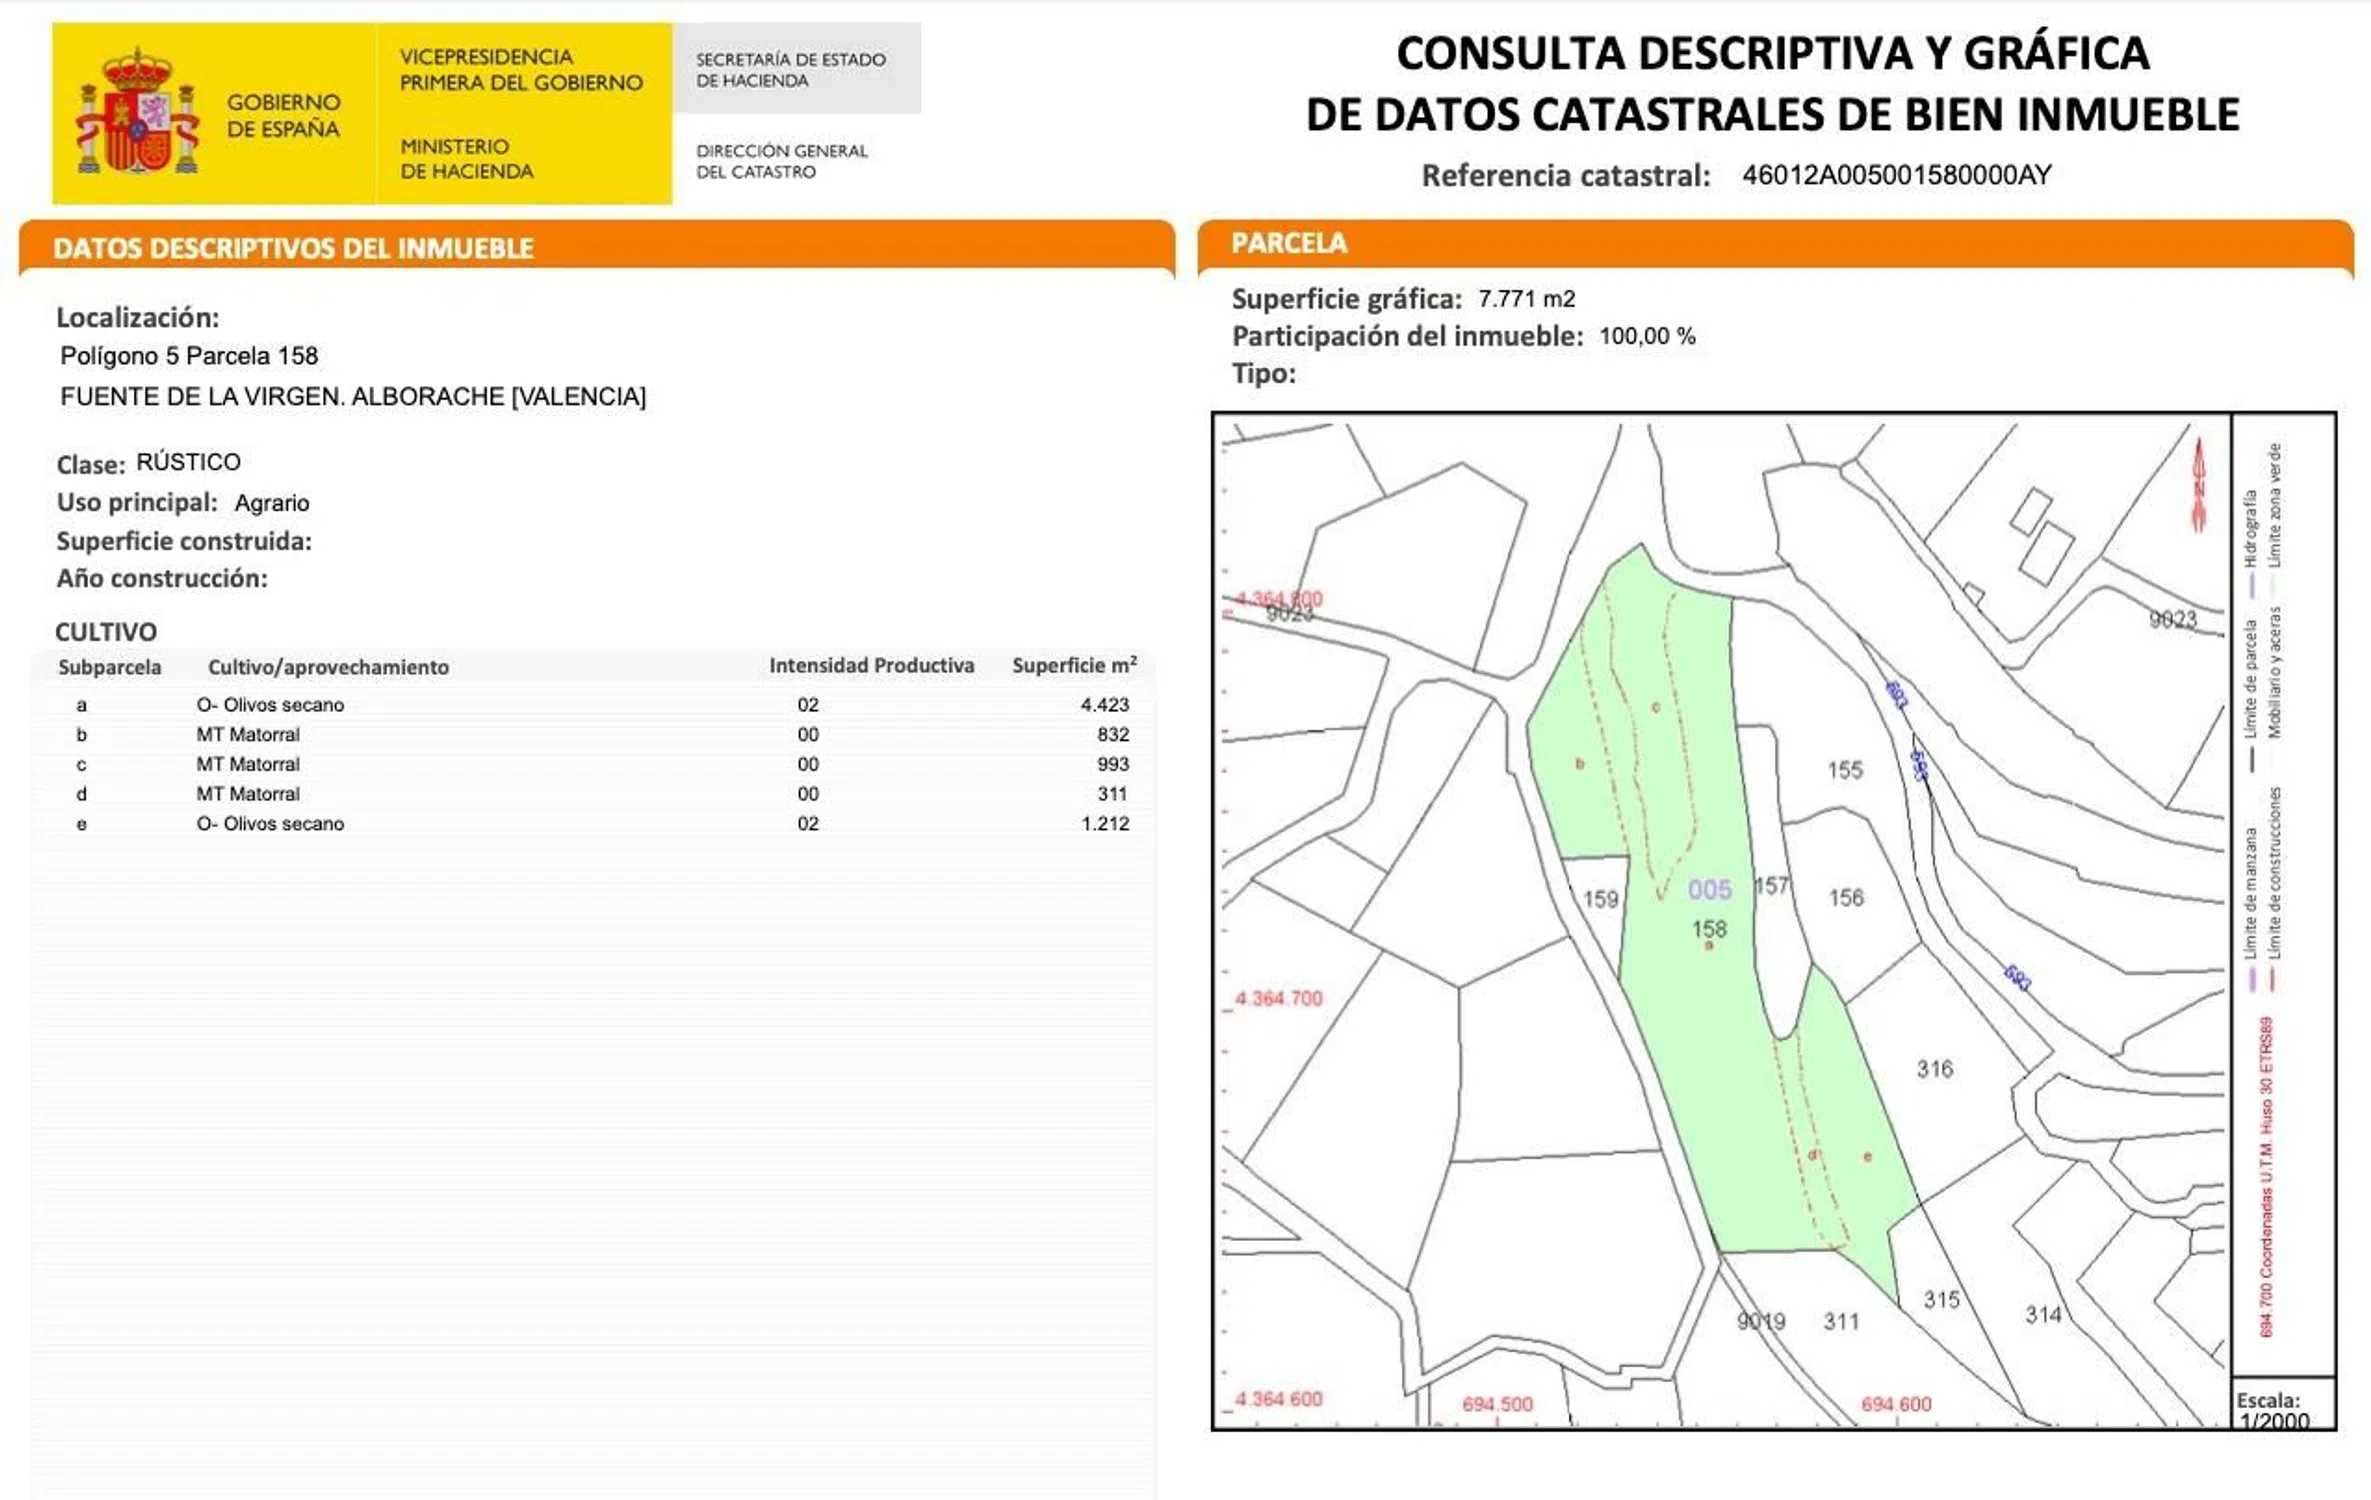This screenshot has height=1500, width=2371.
Task: Click the Superficie m² column header
Action: (1073, 666)
